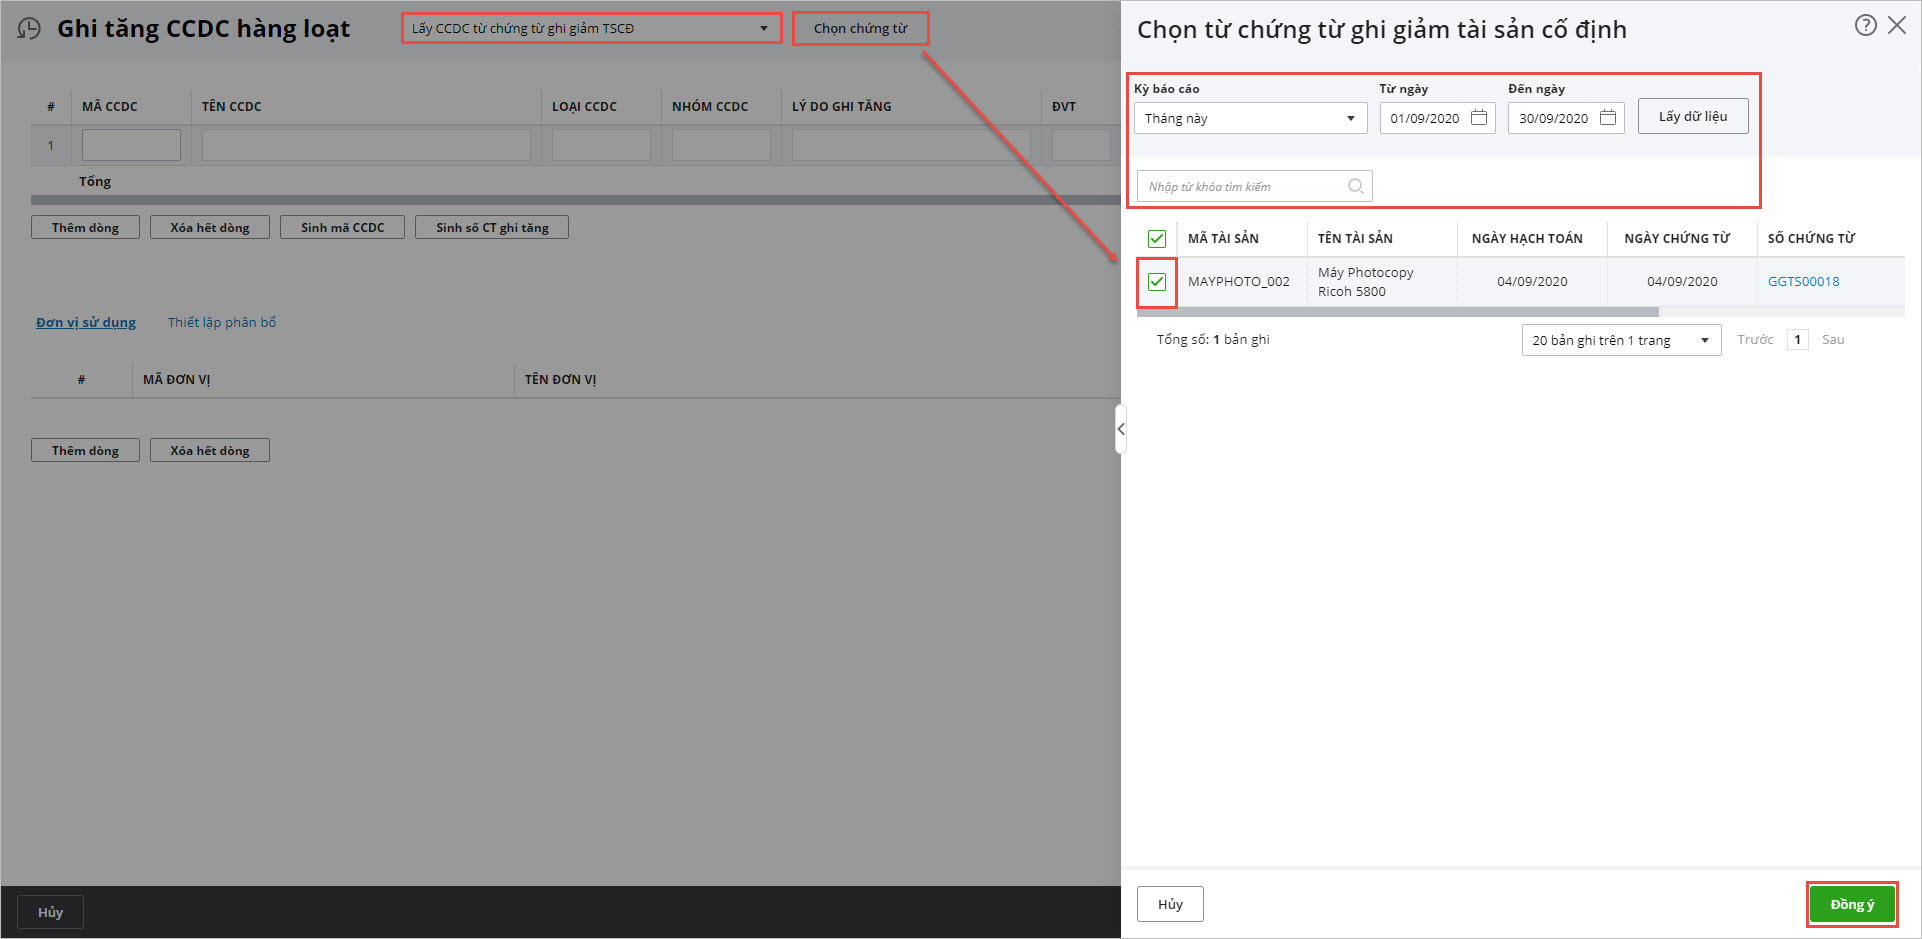This screenshot has width=1922, height=939.
Task: Select the Đơn vị sử dụng tab
Action: coord(86,322)
